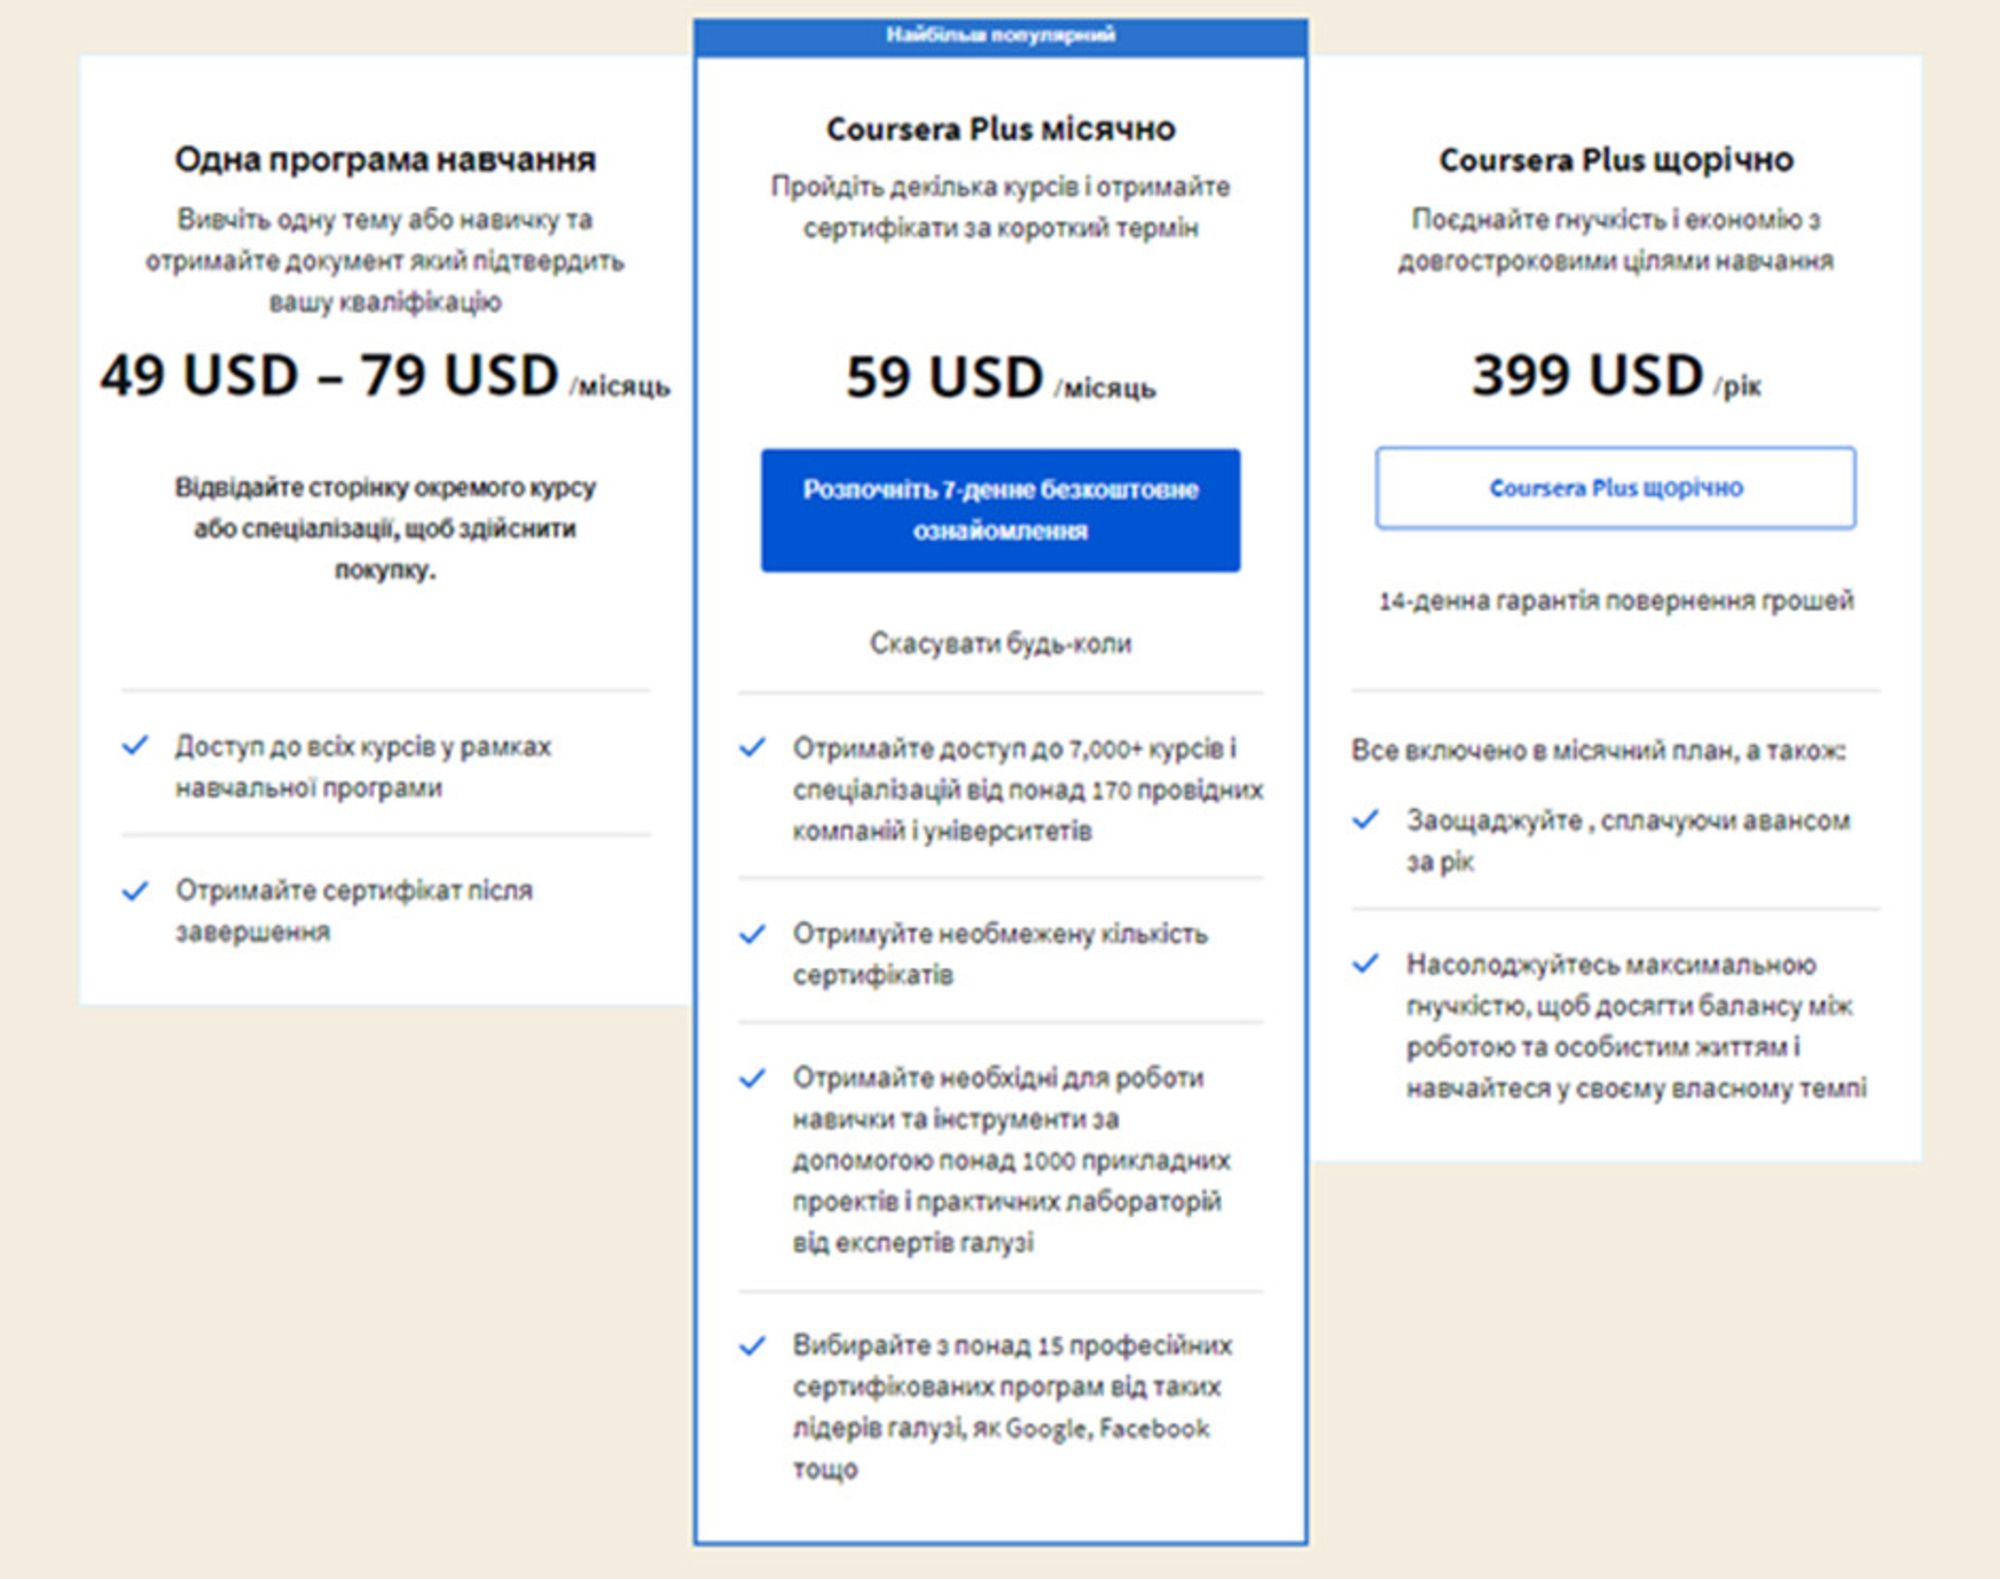2000x1579 pixels.
Task: Click checkmark next to '7,000+ курсів' feature
Action: [752, 748]
